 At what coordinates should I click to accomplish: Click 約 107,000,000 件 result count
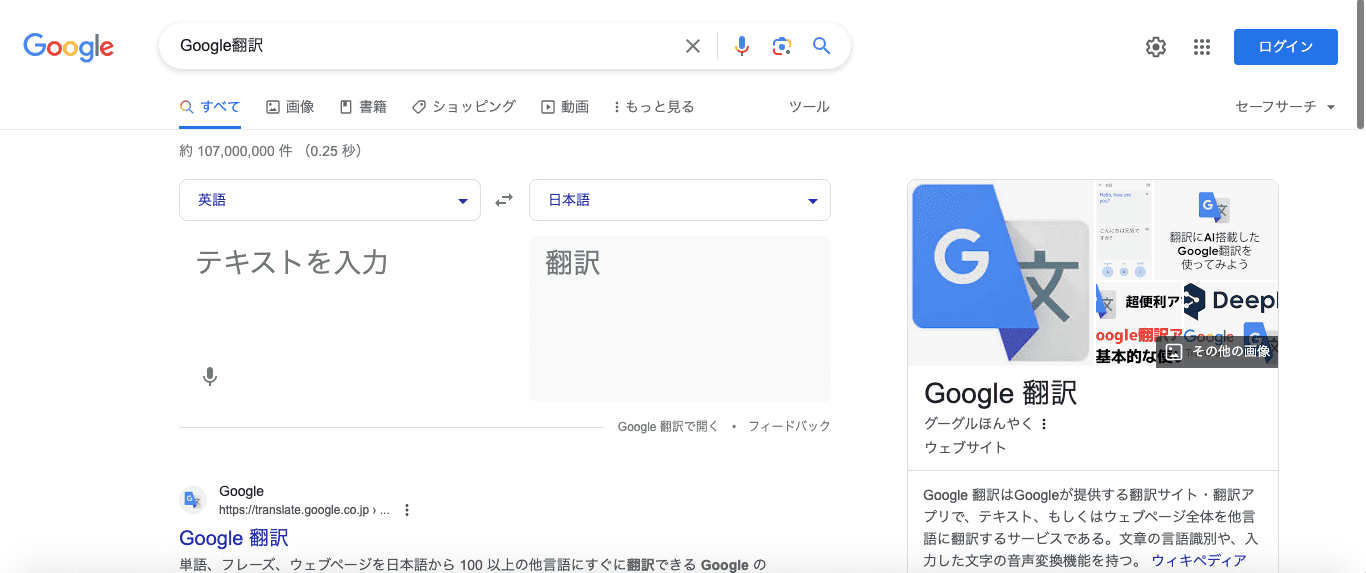pos(270,151)
